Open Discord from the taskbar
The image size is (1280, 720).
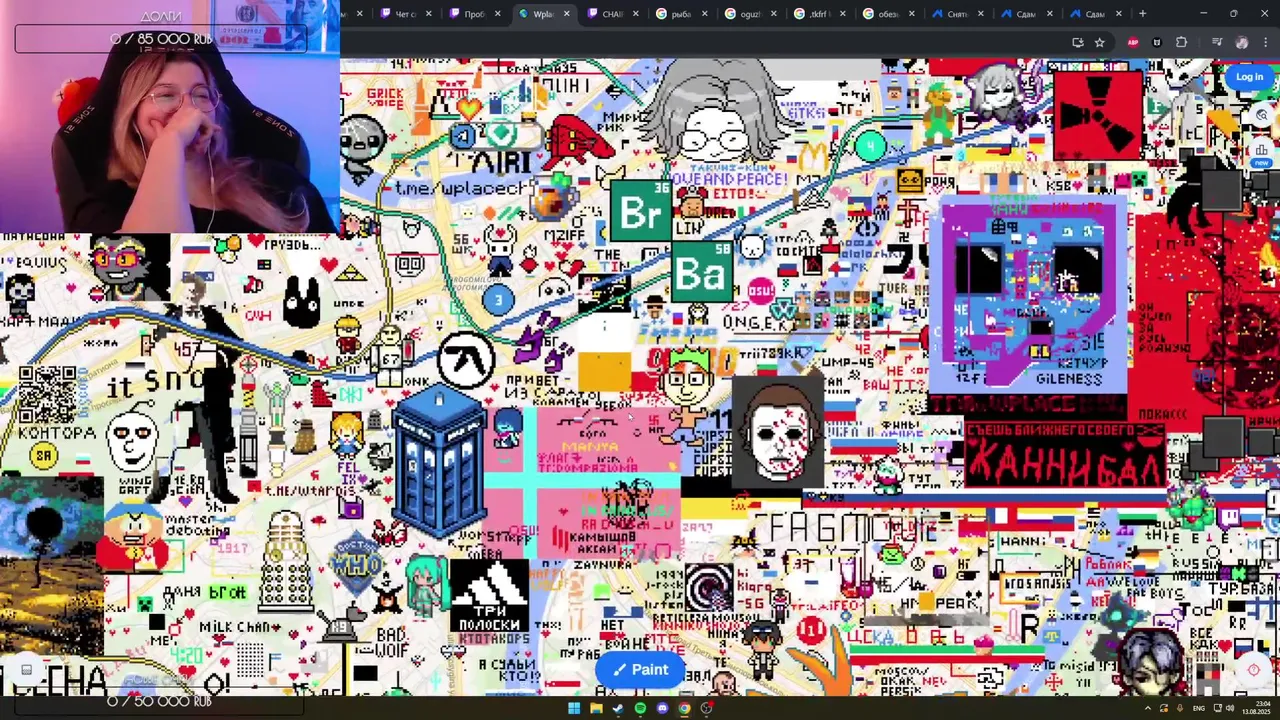pyautogui.click(x=662, y=708)
